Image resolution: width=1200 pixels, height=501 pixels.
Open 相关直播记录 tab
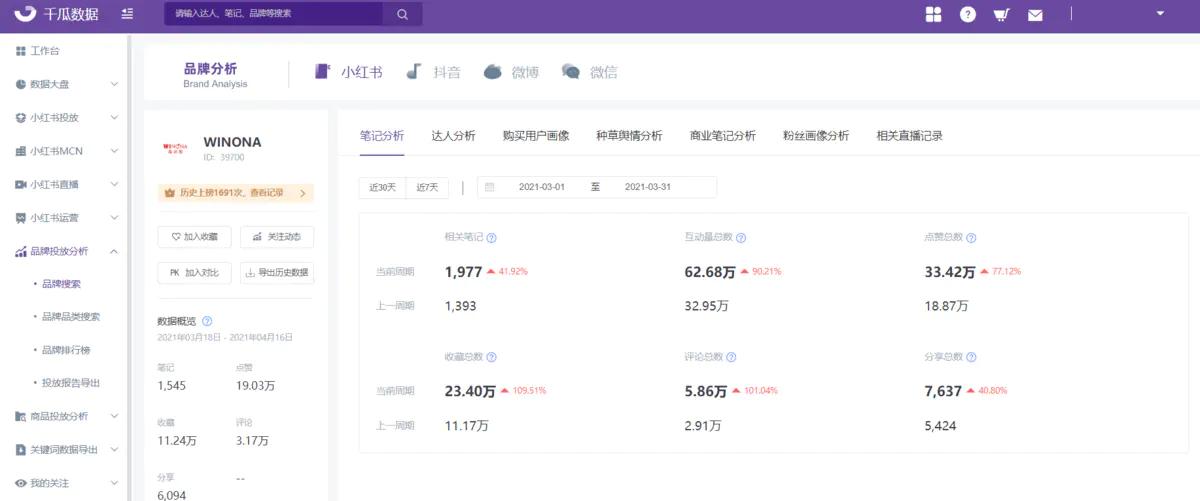(909, 136)
